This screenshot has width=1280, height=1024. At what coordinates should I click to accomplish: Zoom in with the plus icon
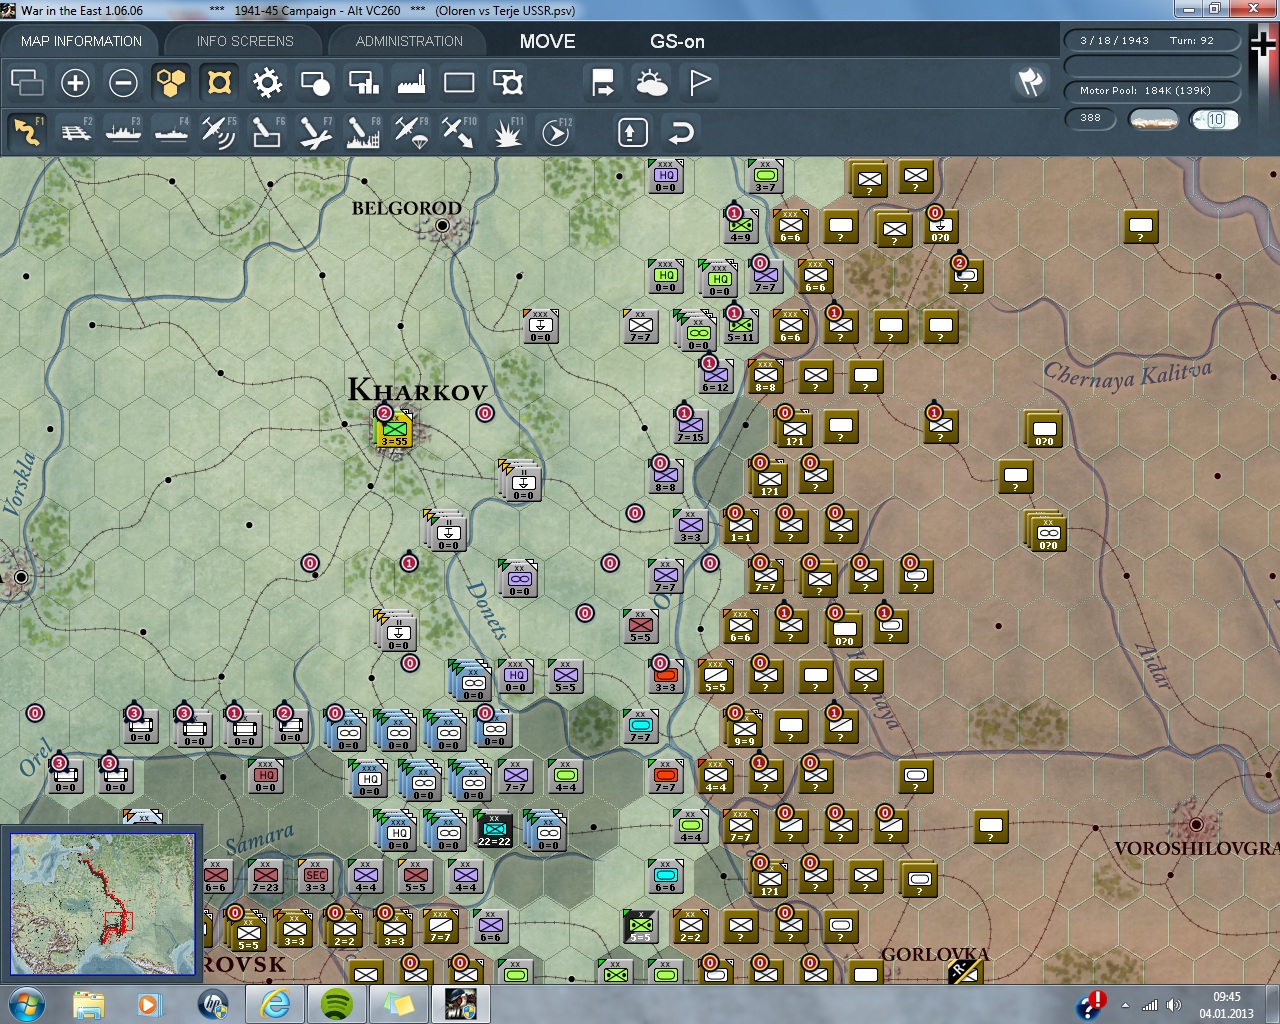coord(75,83)
